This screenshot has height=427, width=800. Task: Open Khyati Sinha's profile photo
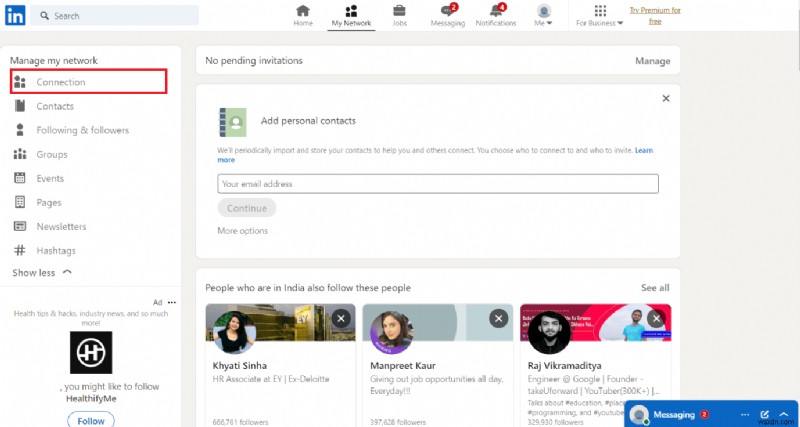click(235, 333)
